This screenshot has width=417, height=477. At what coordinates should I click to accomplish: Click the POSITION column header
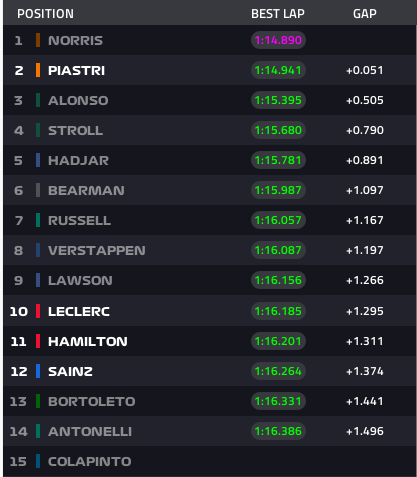[x=45, y=14]
